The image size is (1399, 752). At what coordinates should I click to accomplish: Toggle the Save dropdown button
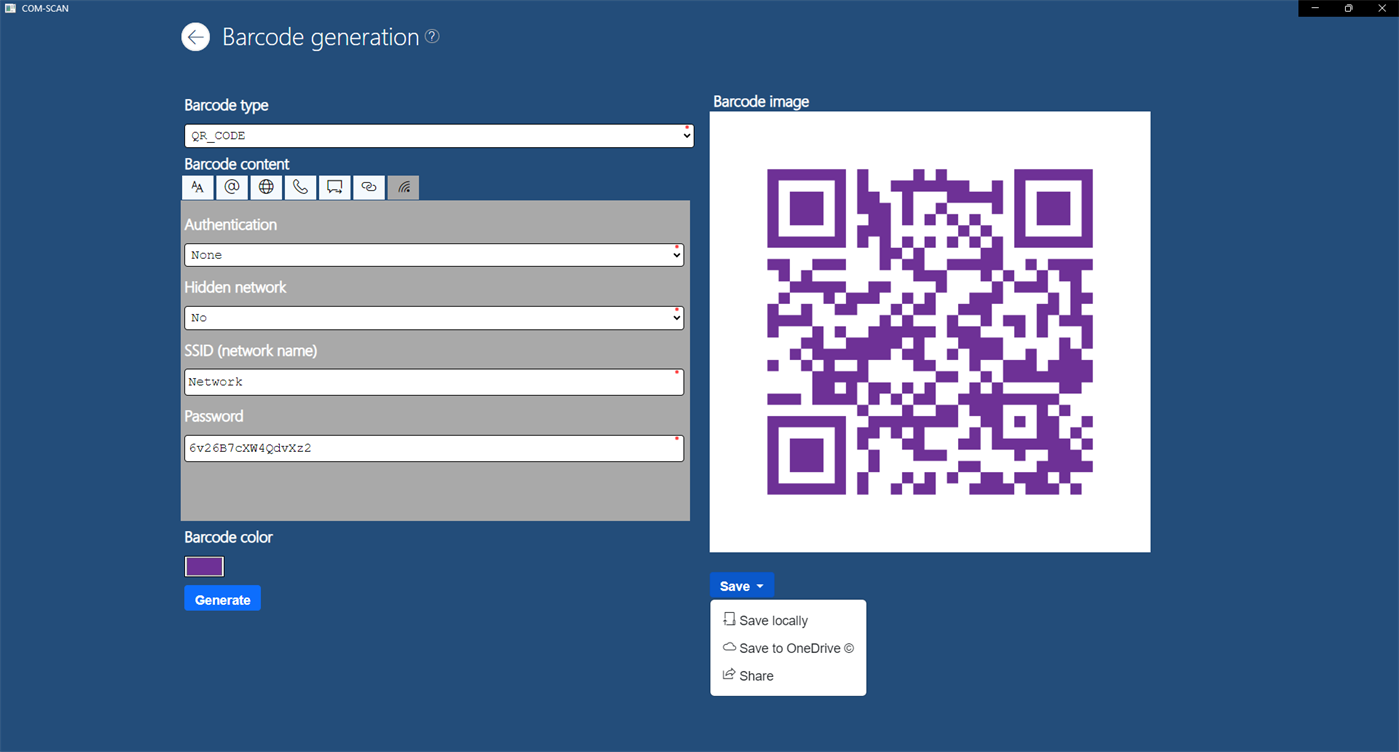pos(742,586)
